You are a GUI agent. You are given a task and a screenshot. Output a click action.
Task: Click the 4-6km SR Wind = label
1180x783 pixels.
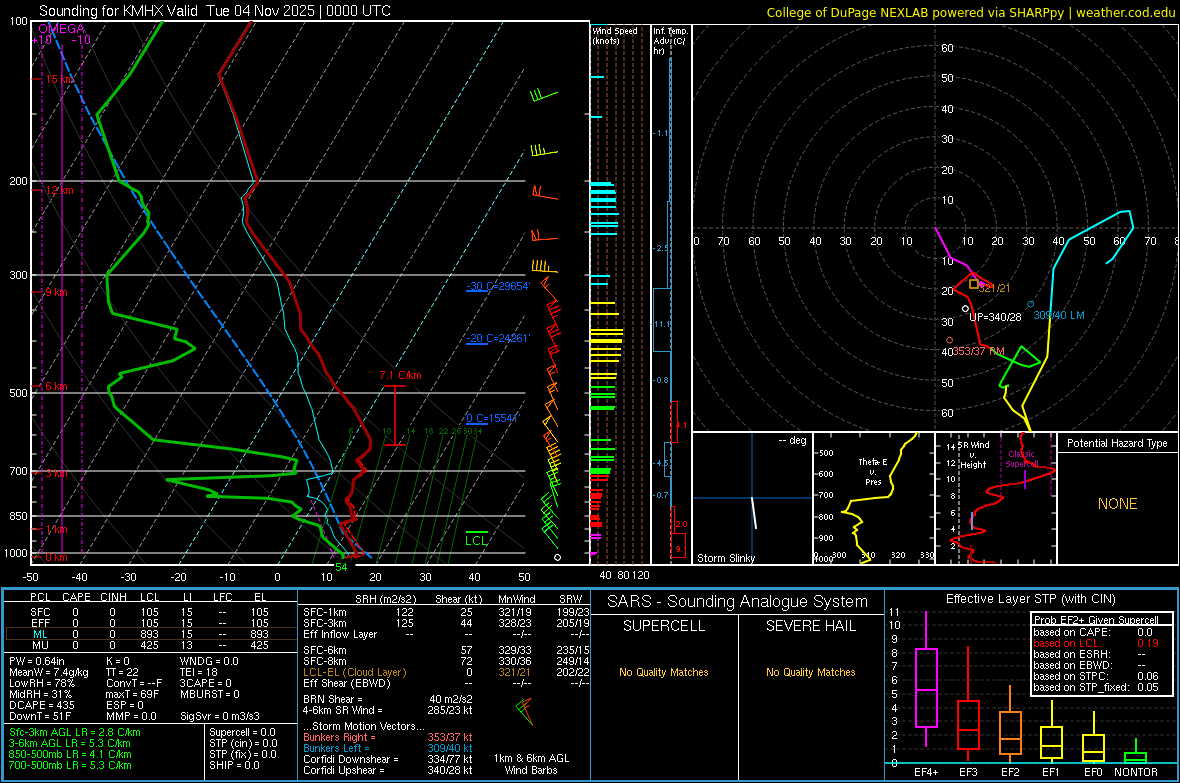[x=342, y=710]
